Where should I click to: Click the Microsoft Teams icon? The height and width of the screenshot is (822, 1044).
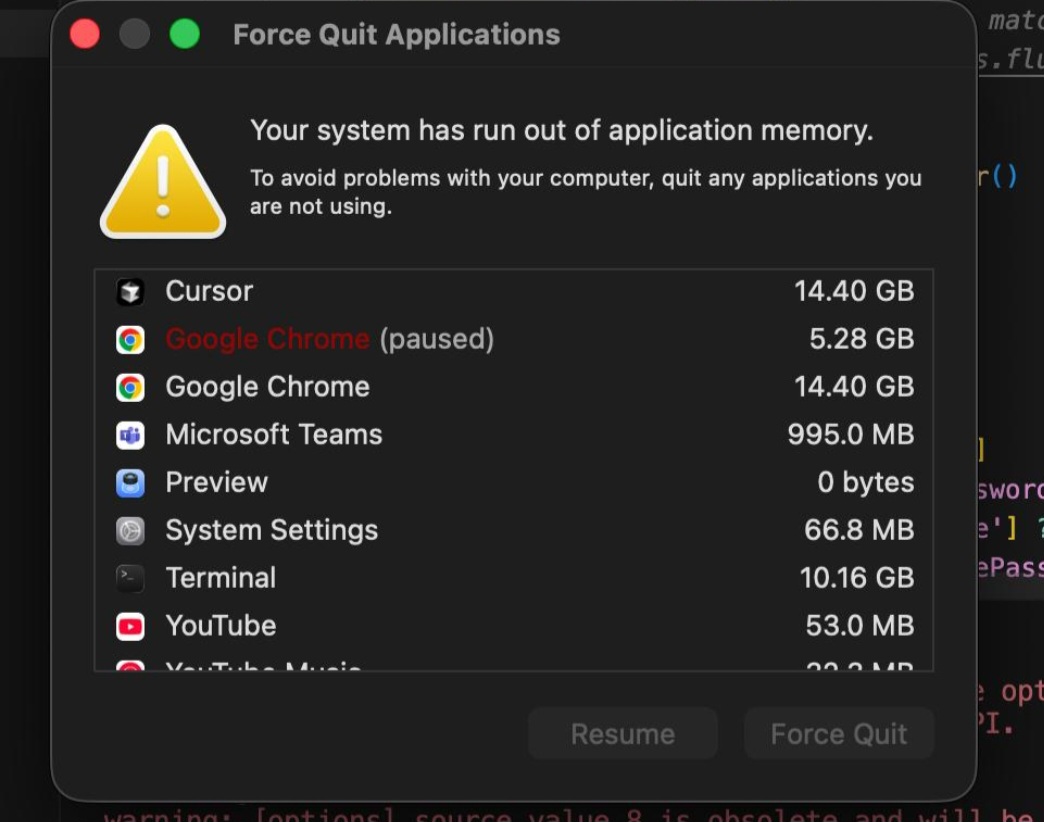(130, 435)
